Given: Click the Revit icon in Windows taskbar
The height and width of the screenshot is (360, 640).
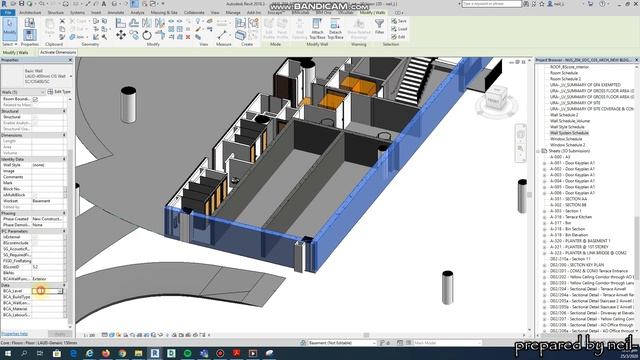Looking at the screenshot, I should click(x=155, y=353).
